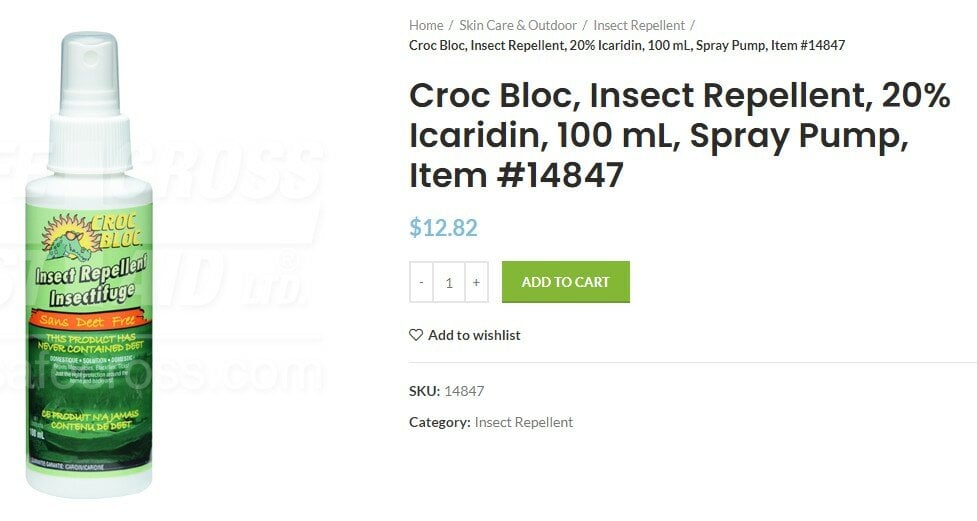
Task: Click the Insect Repellent Insectifuge label text
Action: point(90,284)
